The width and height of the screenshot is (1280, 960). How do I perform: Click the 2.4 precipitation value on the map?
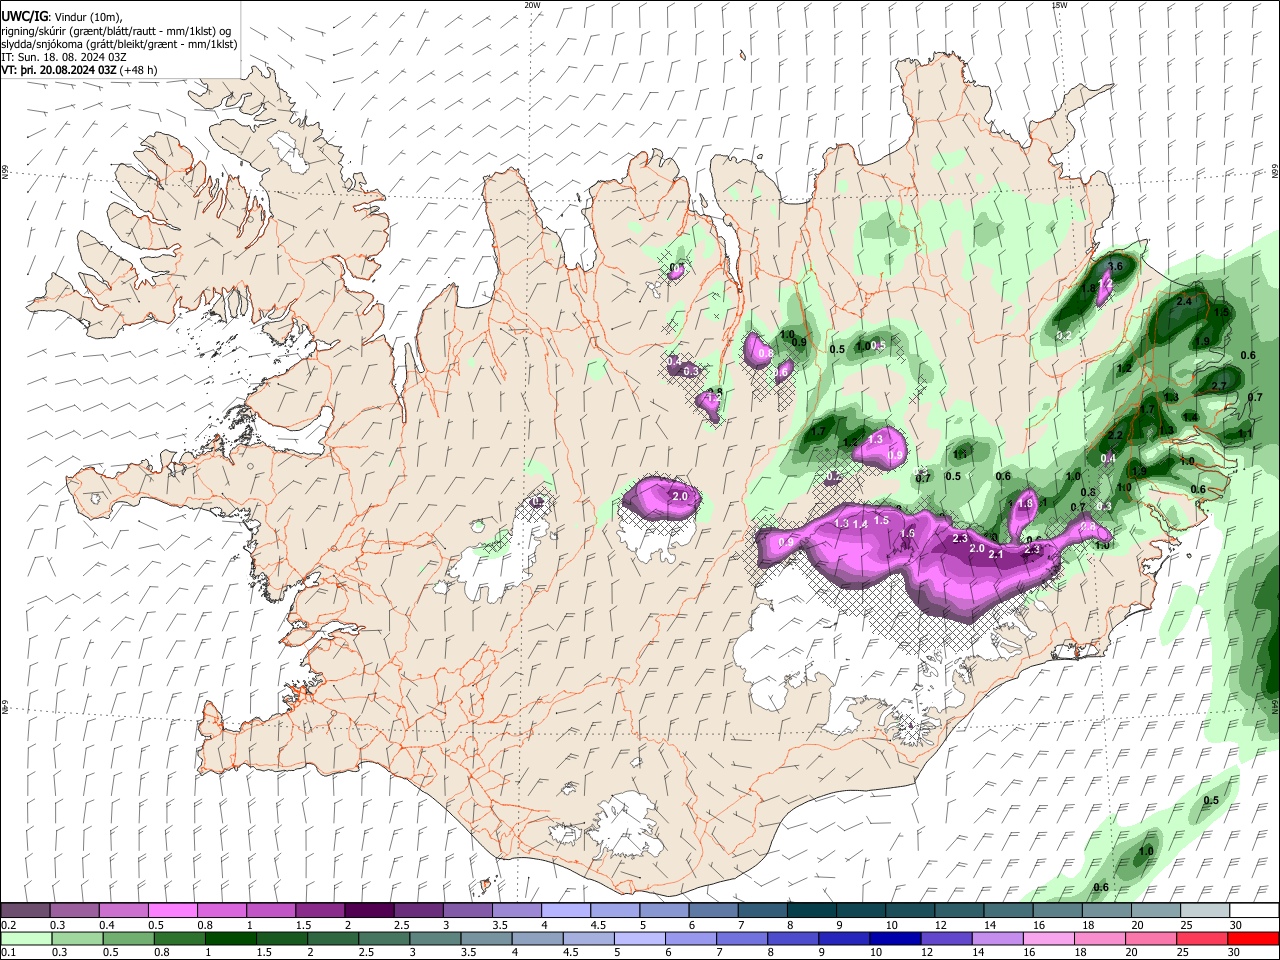pyautogui.click(x=1185, y=301)
